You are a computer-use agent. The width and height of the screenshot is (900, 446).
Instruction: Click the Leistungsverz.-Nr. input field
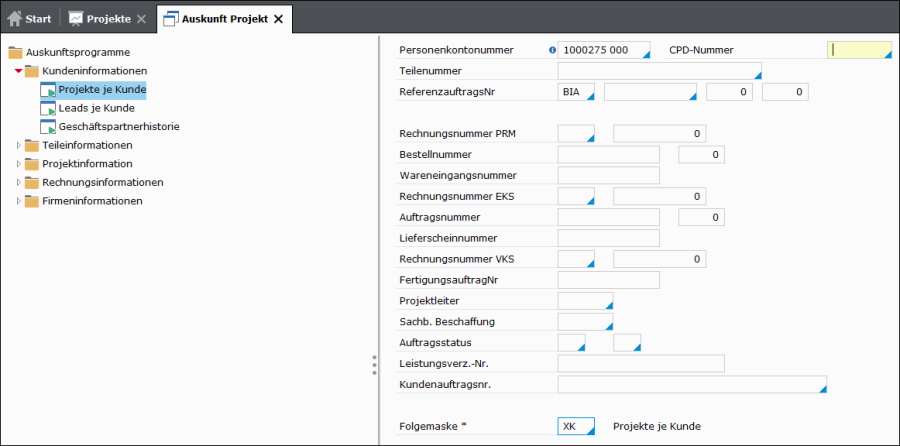[x=641, y=363]
